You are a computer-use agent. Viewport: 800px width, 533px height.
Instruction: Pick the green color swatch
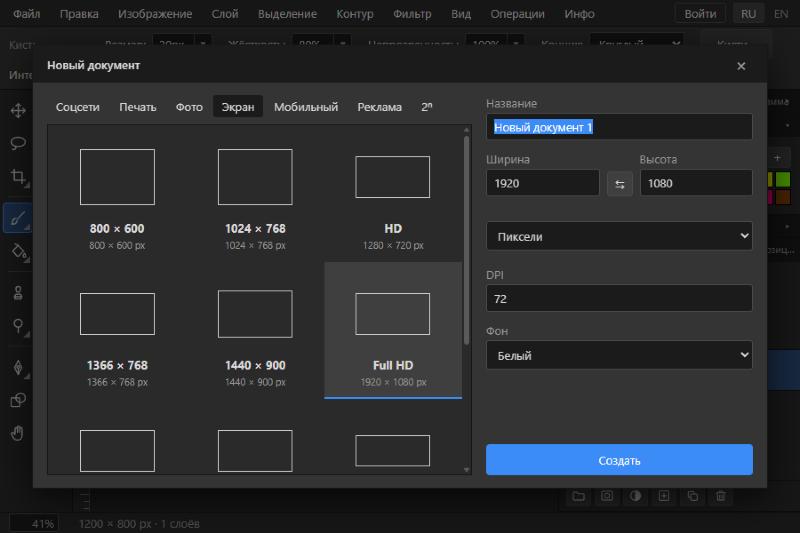point(783,179)
